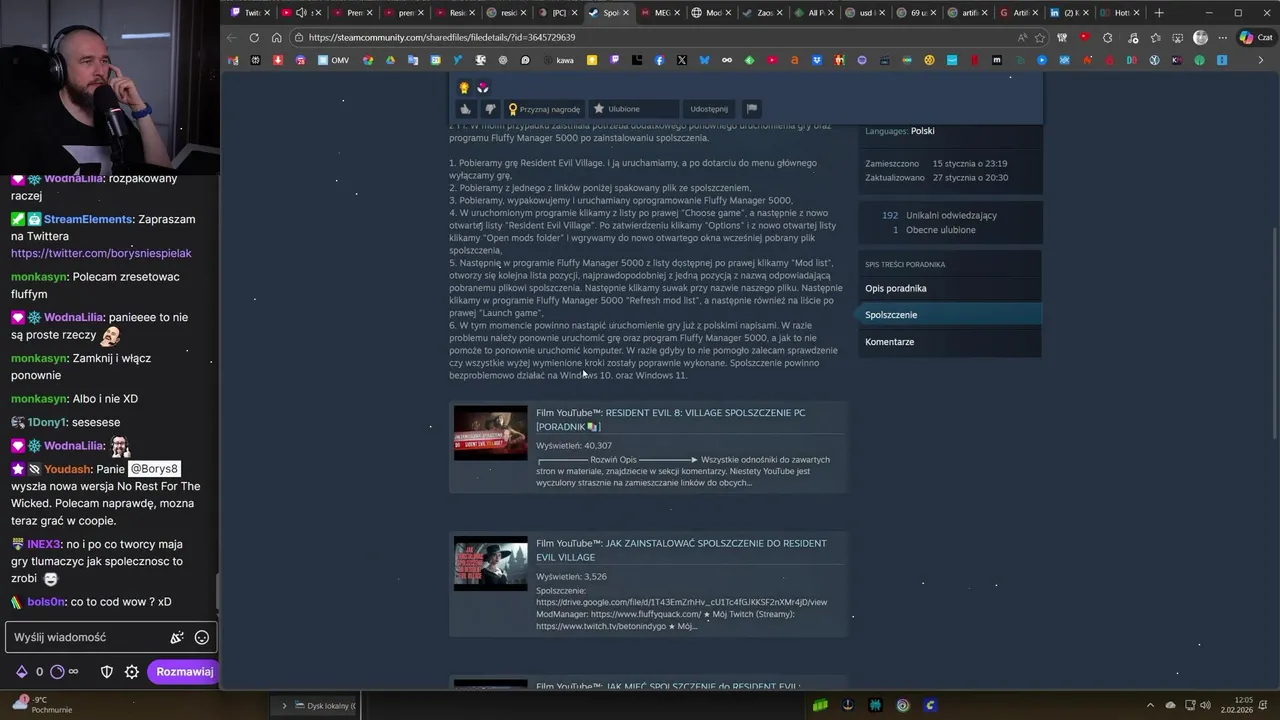1280x720 pixels.
Task: Click the browser home icon
Action: click(277, 38)
